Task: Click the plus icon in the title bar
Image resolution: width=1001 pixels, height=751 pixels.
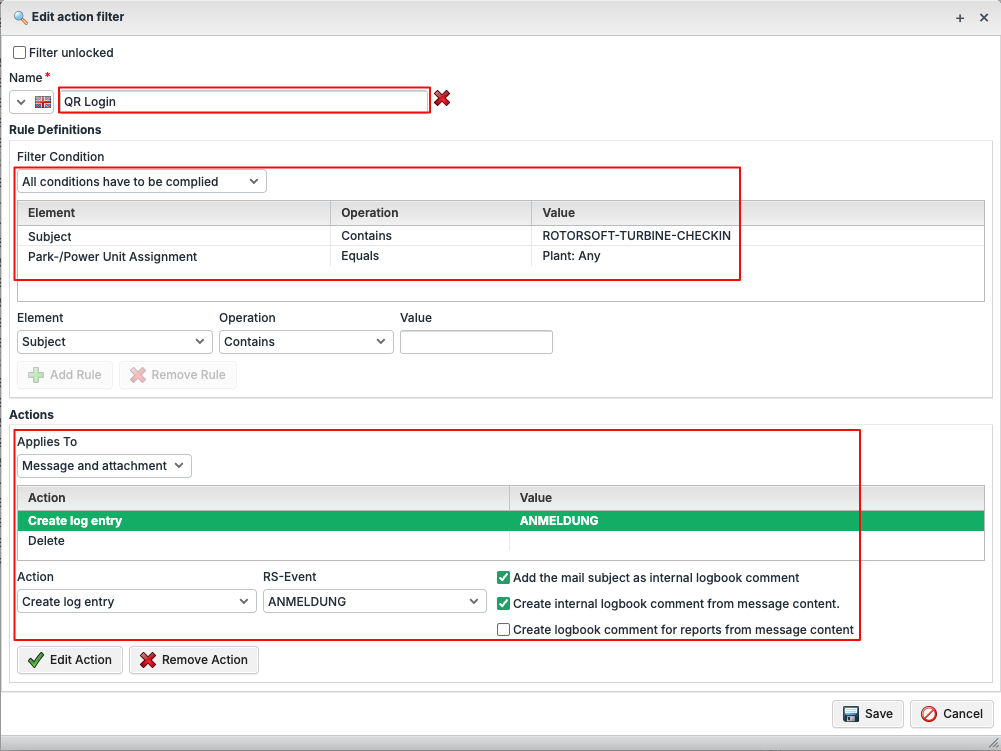Action: (x=960, y=18)
